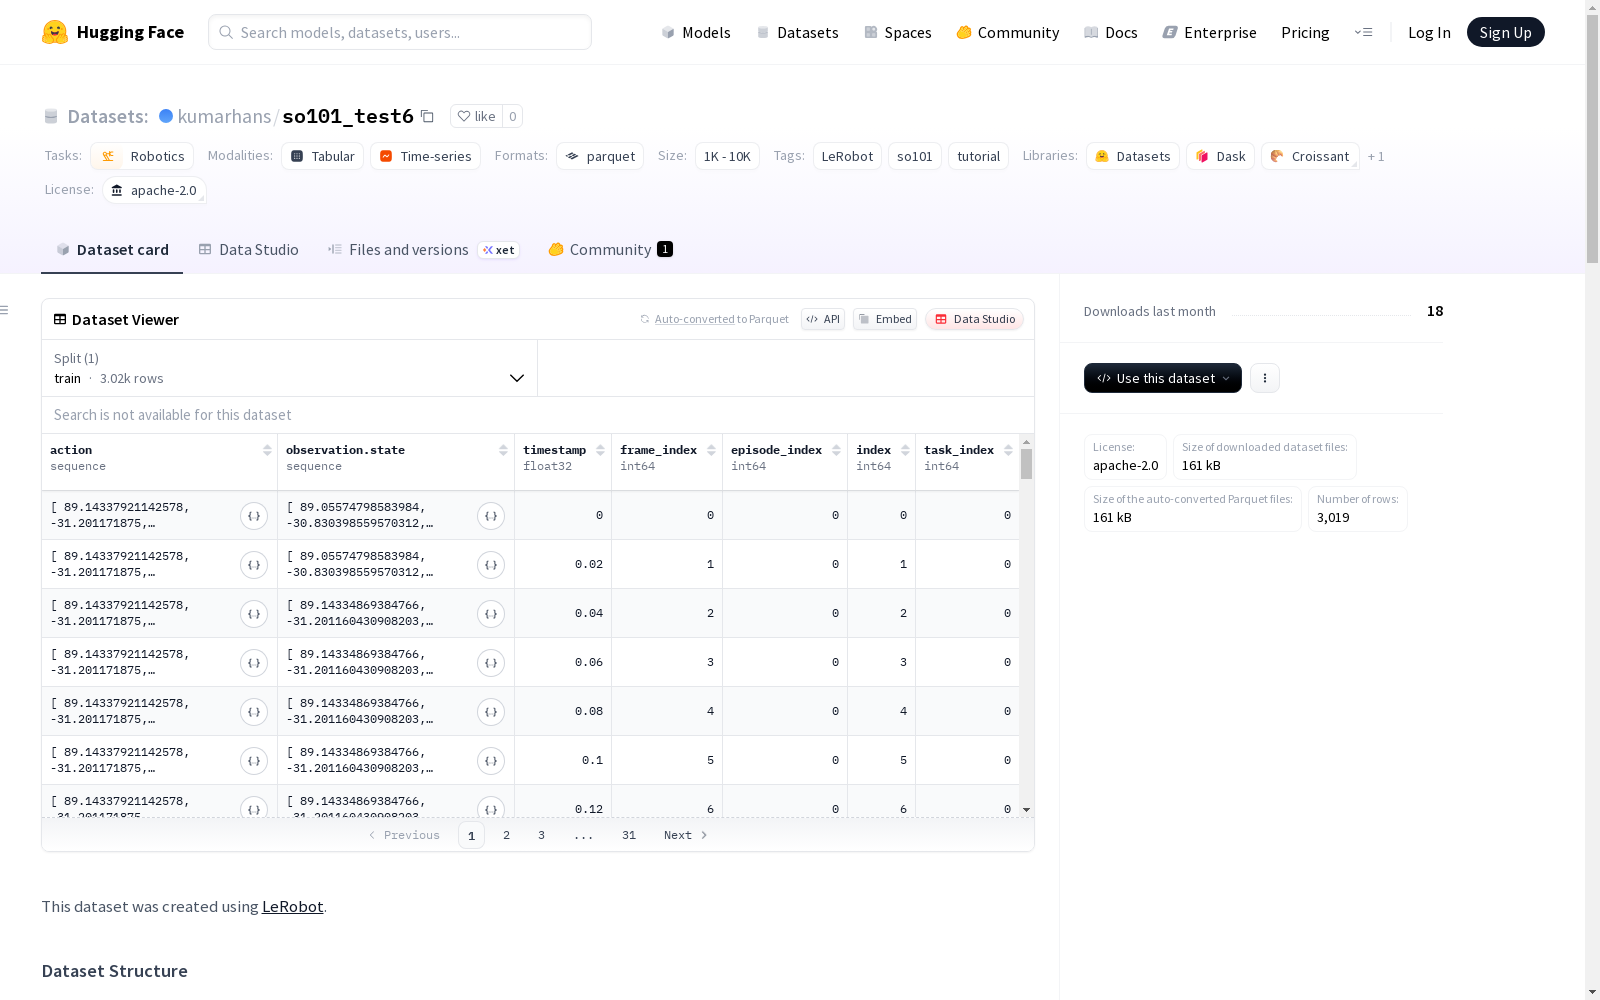Go to Models in the navigation
This screenshot has width=1600, height=1000.
click(x=696, y=32)
